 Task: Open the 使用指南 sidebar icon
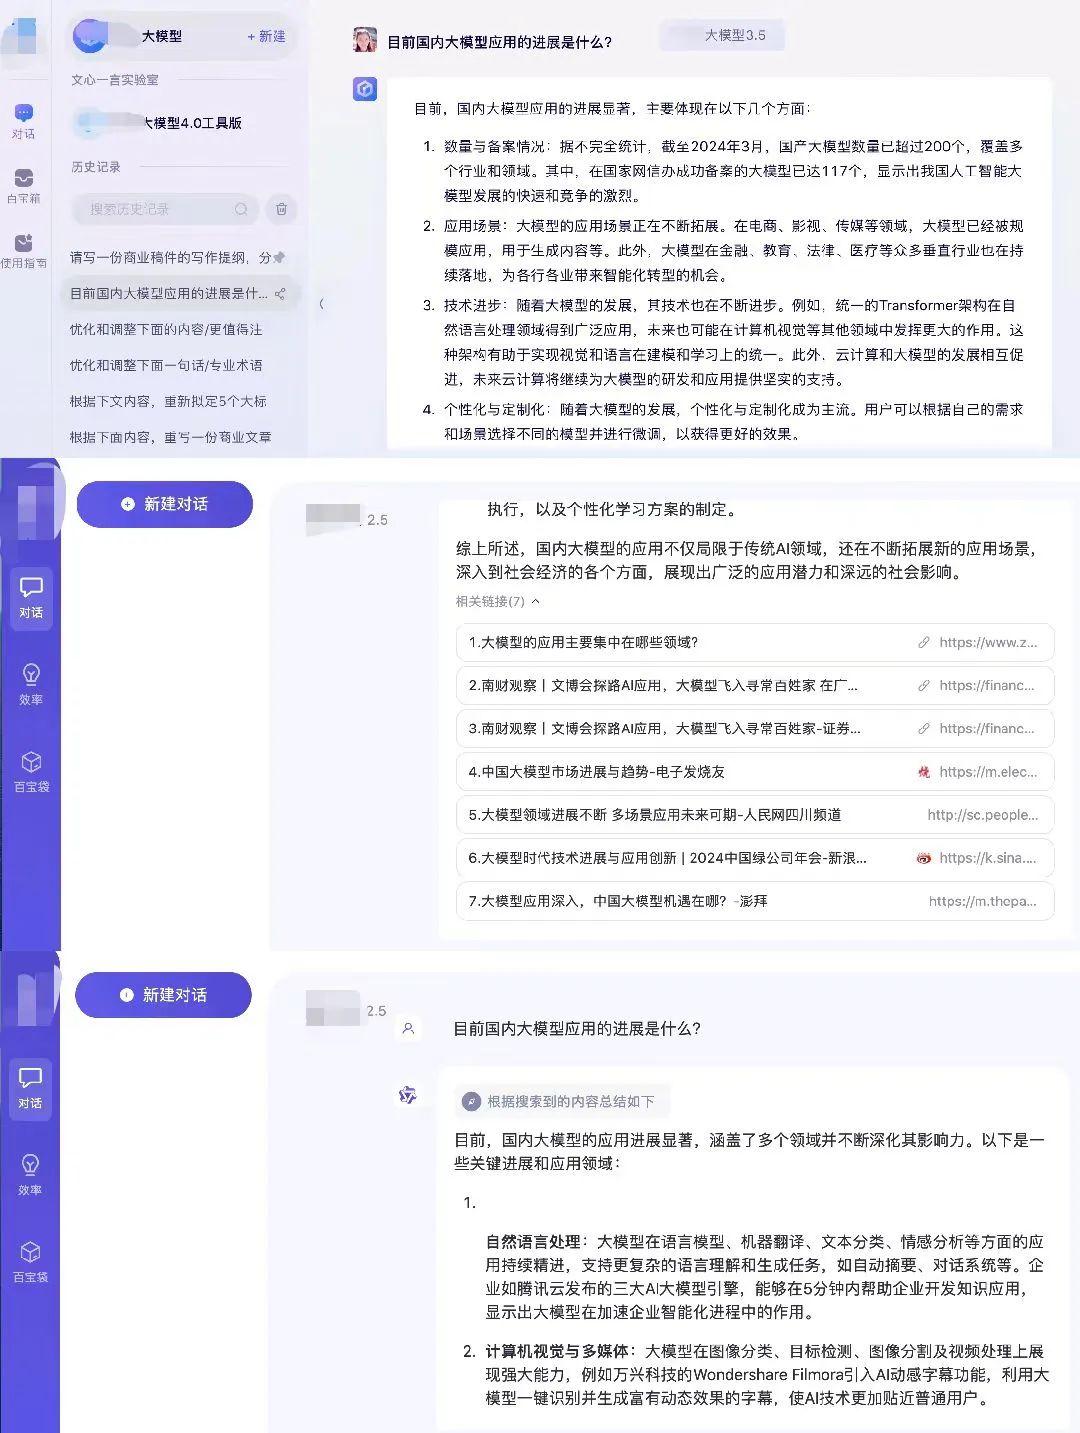pyautogui.click(x=24, y=243)
